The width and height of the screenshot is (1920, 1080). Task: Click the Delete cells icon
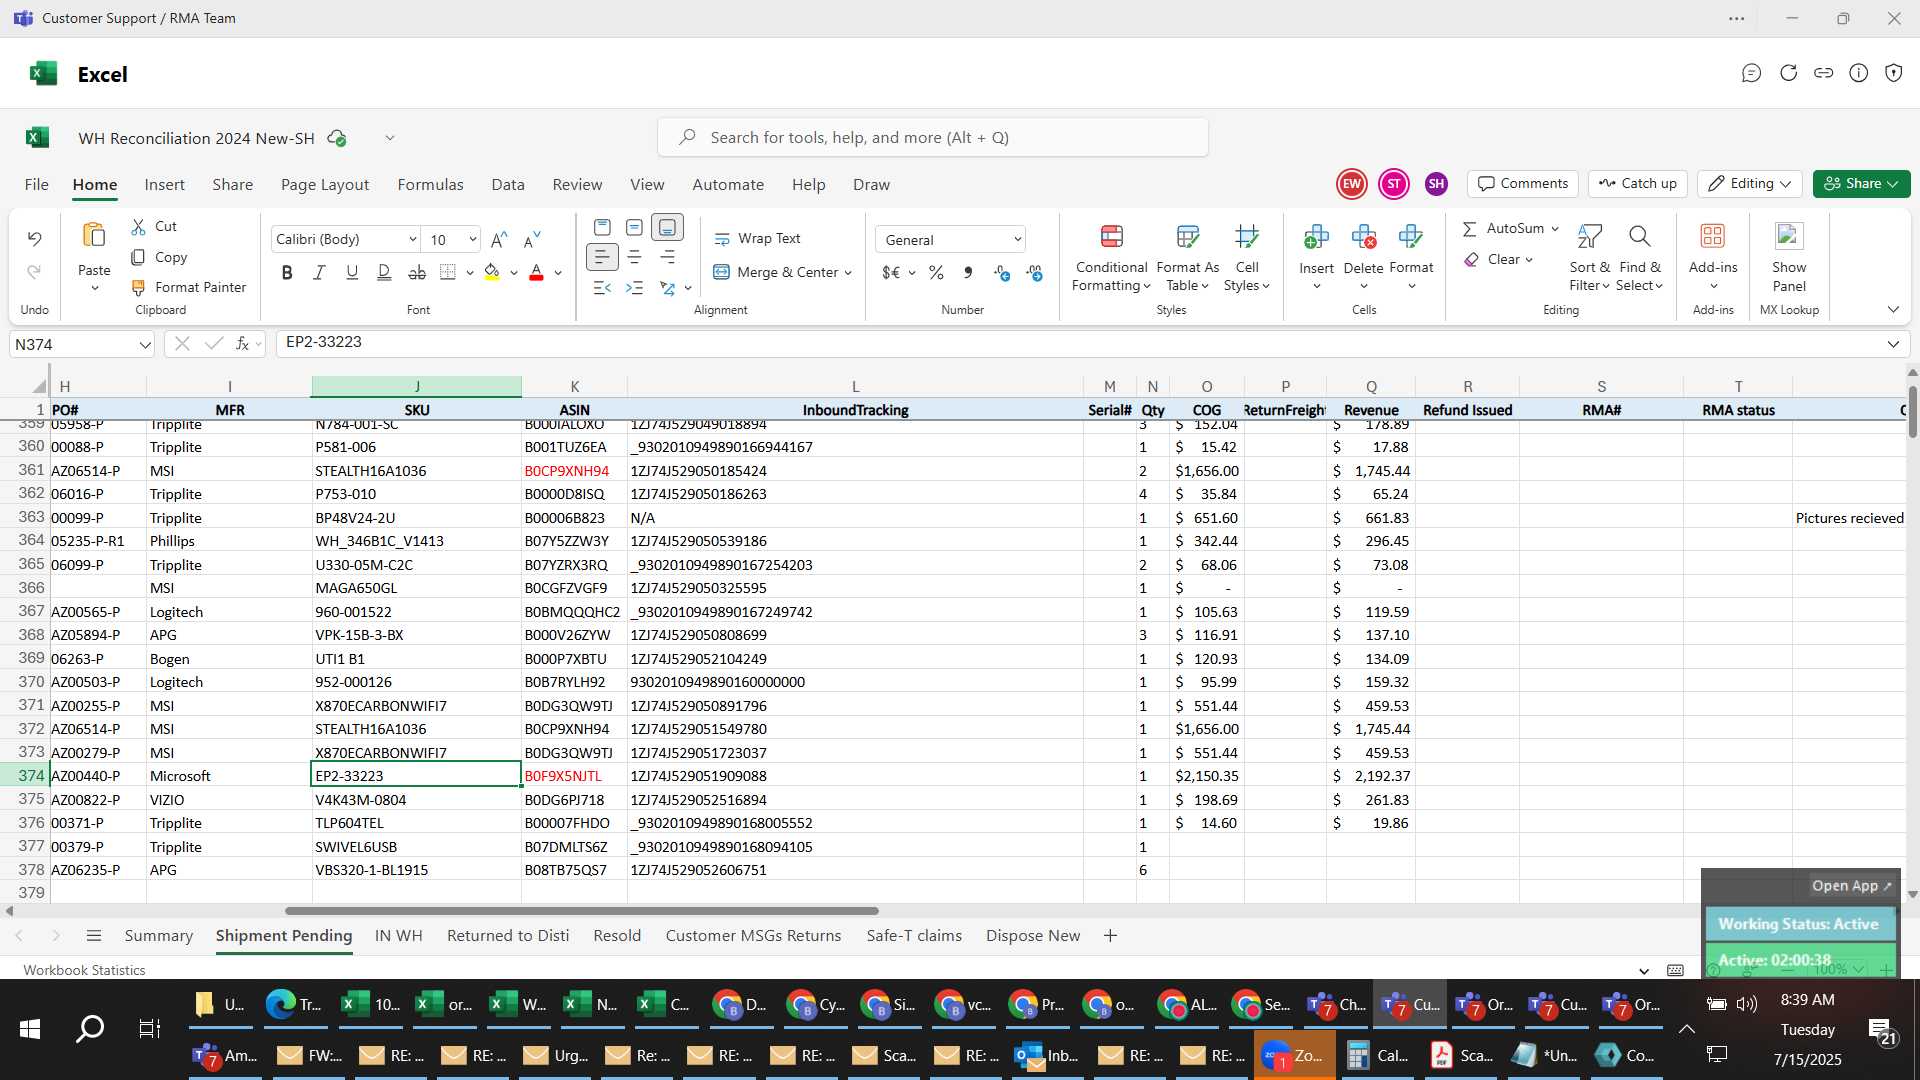tap(1363, 237)
